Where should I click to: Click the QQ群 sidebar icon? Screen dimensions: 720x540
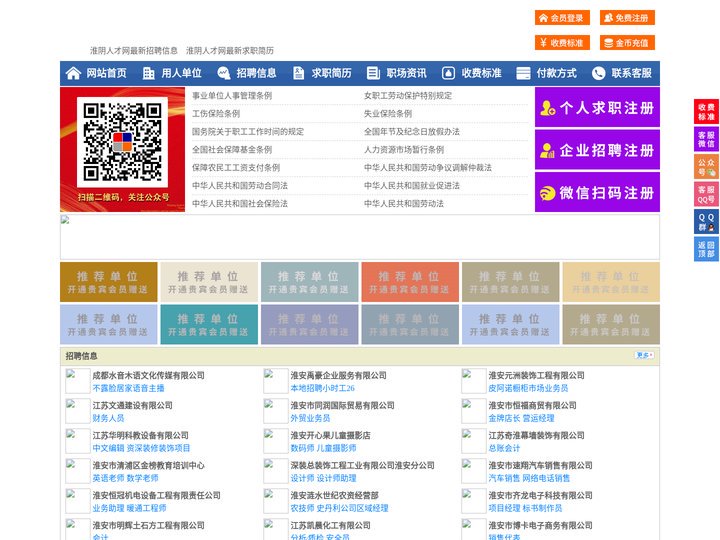pyautogui.click(x=706, y=222)
